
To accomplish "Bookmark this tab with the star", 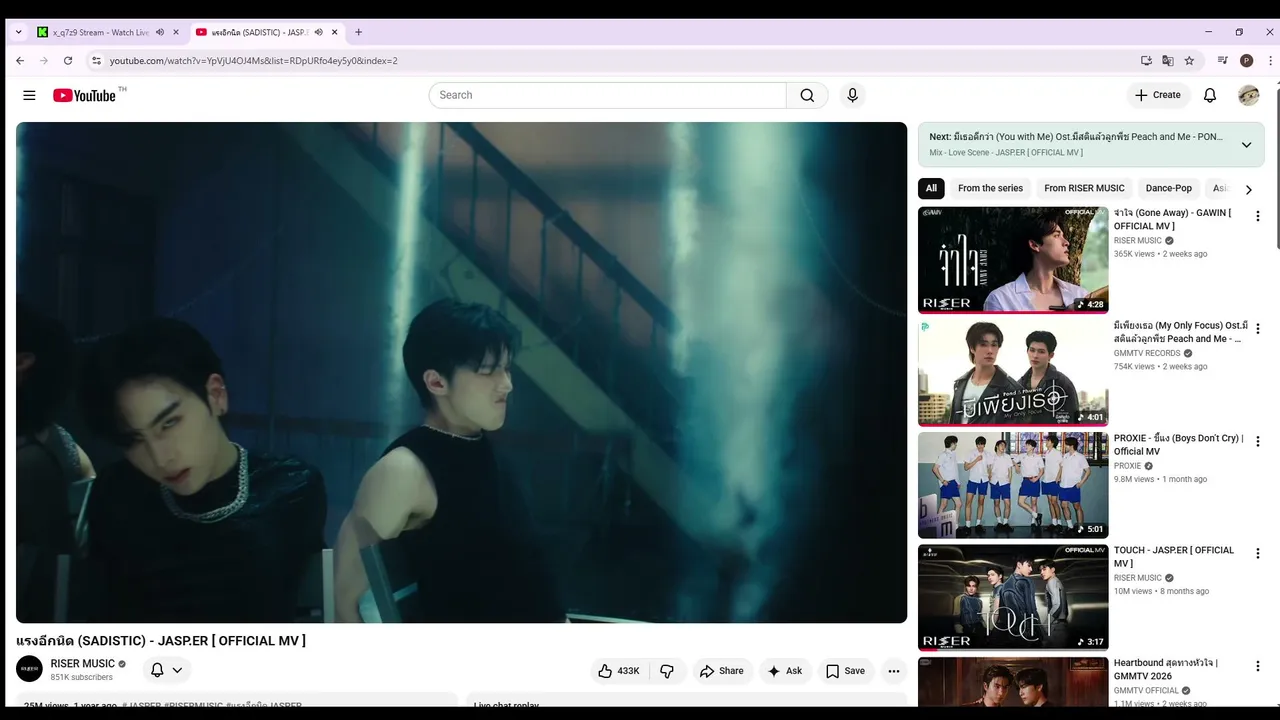I will pyautogui.click(x=1189, y=60).
